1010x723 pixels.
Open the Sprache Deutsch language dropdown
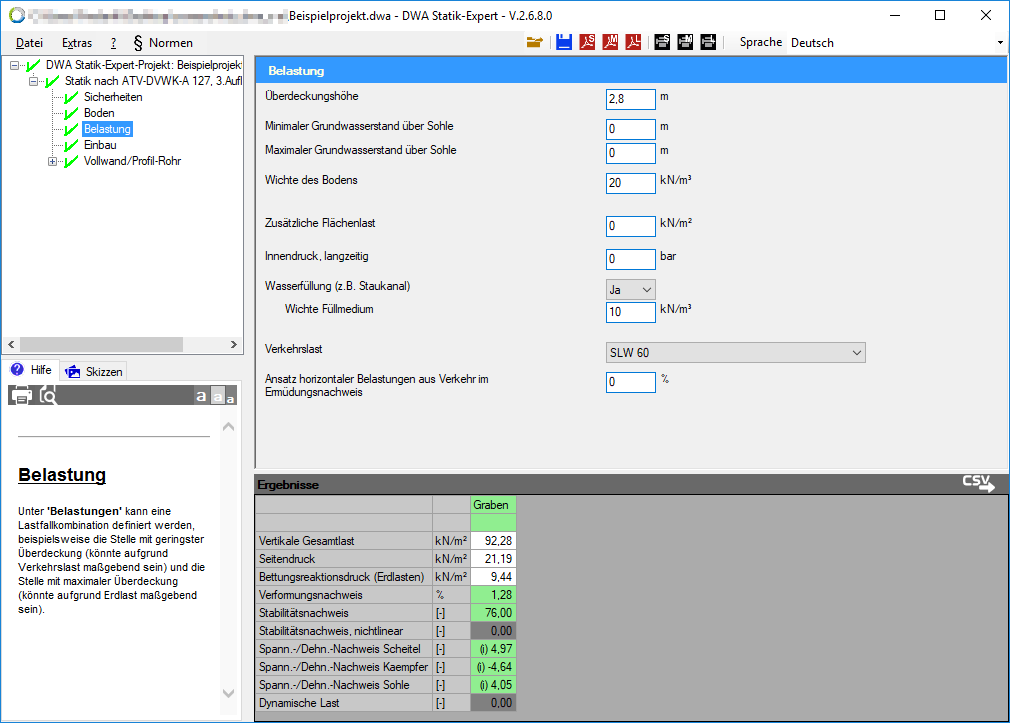(x=896, y=43)
